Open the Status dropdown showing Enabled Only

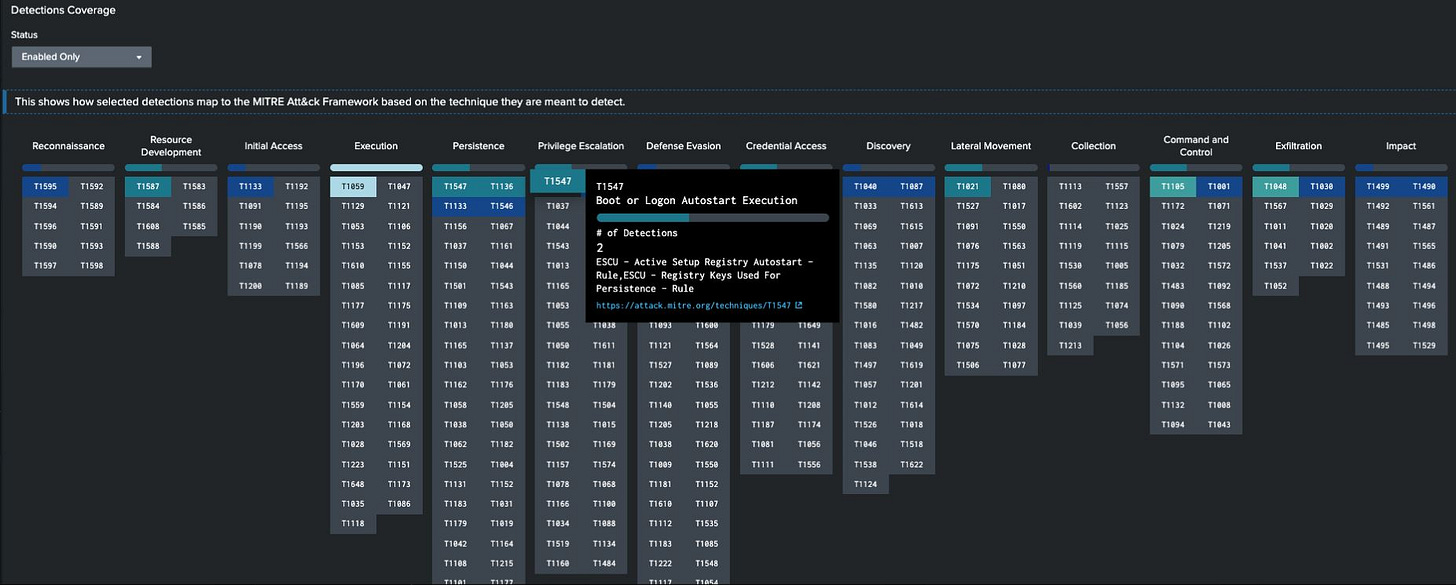(81, 57)
